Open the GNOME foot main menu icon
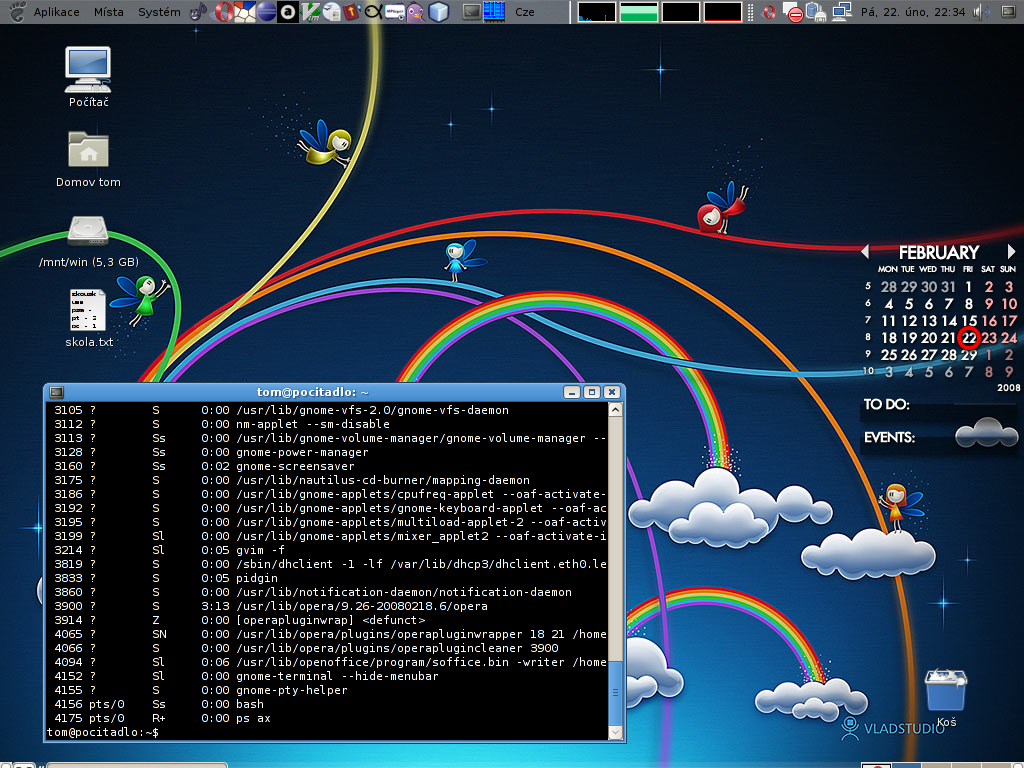1024x768 pixels. pos(17,12)
